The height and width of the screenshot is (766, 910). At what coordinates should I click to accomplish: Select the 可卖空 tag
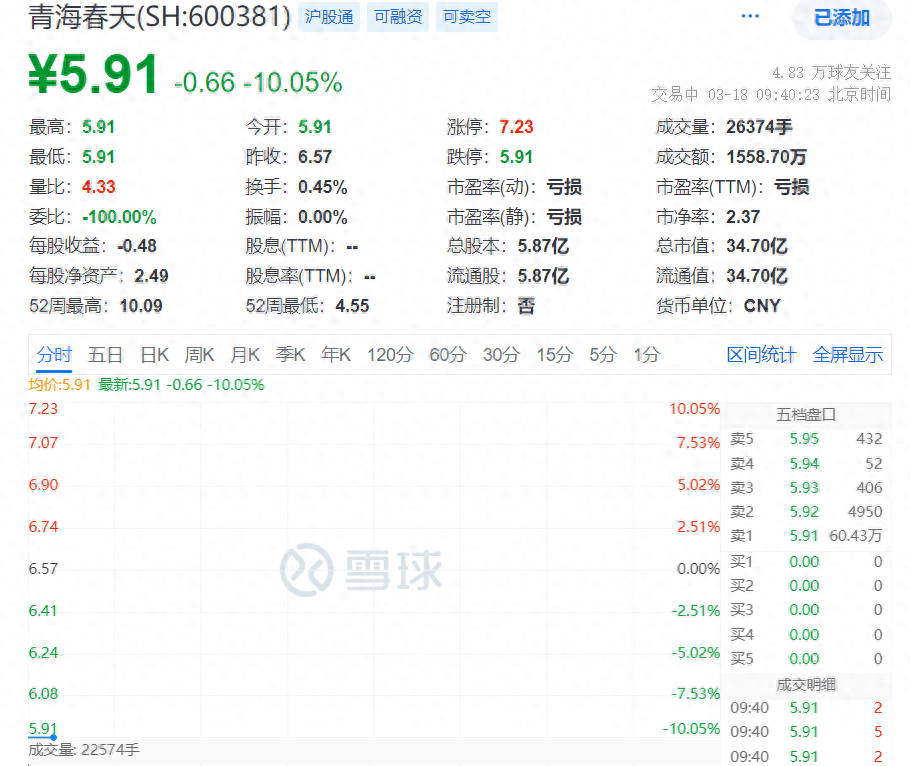pos(467,17)
